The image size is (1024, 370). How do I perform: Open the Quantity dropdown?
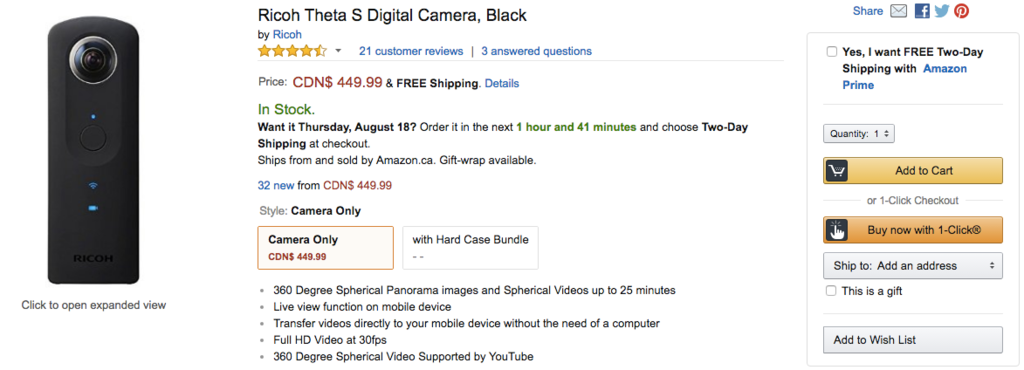coord(859,134)
